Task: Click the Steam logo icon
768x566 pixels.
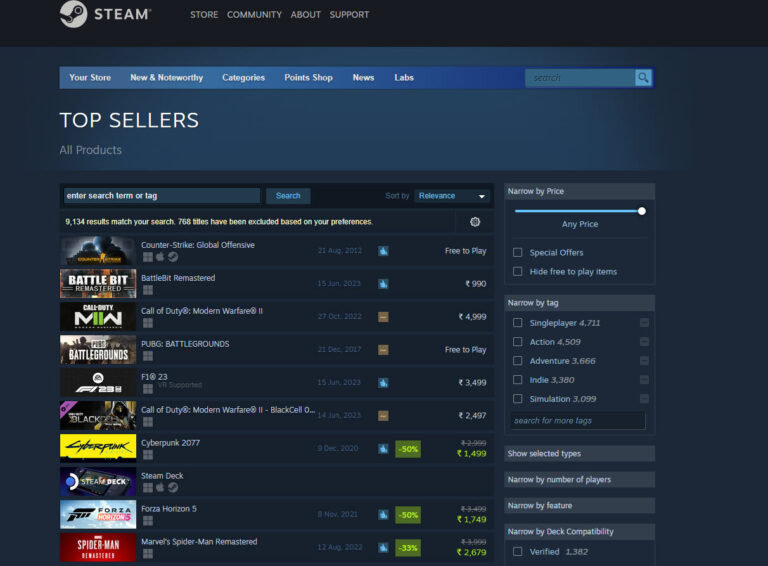Action: pos(73,14)
